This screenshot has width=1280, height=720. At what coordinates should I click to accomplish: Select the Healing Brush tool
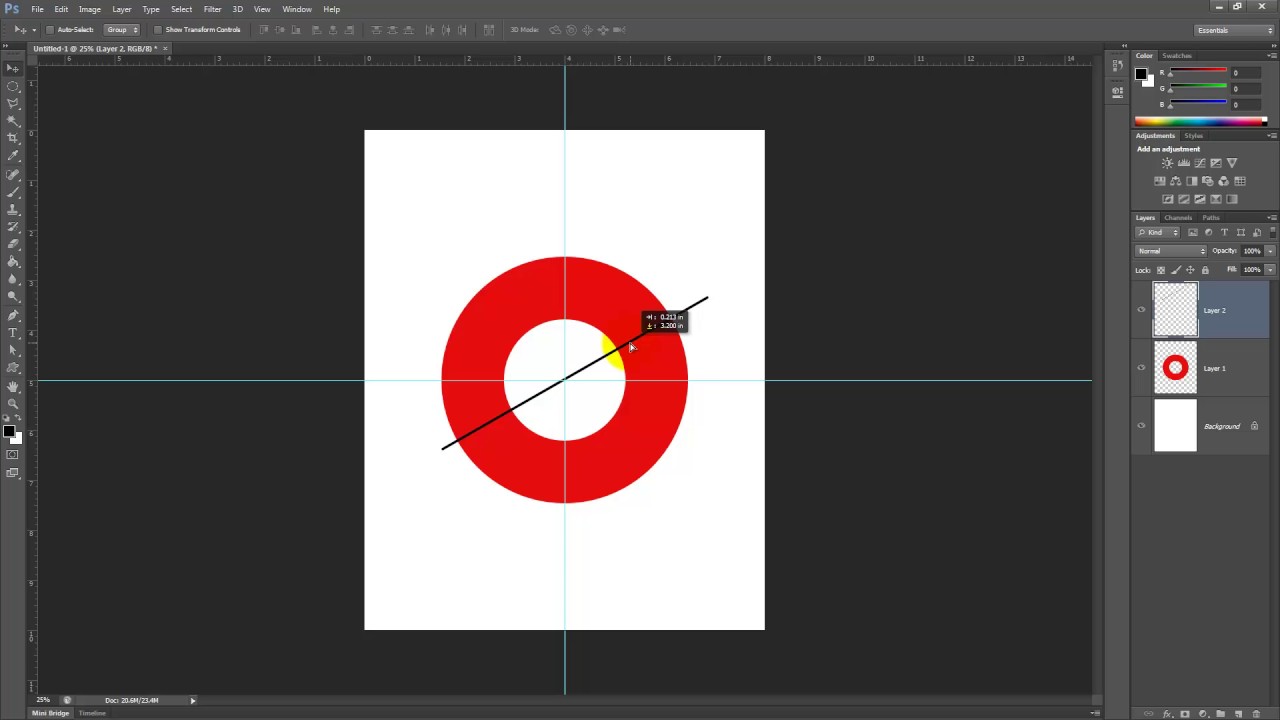12,175
